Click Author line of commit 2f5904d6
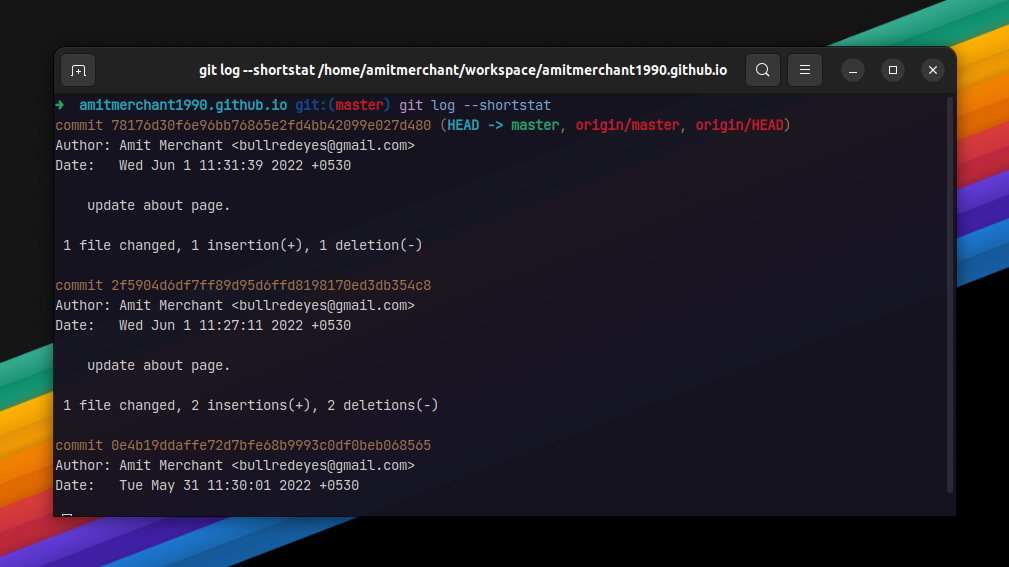 [x=235, y=306]
